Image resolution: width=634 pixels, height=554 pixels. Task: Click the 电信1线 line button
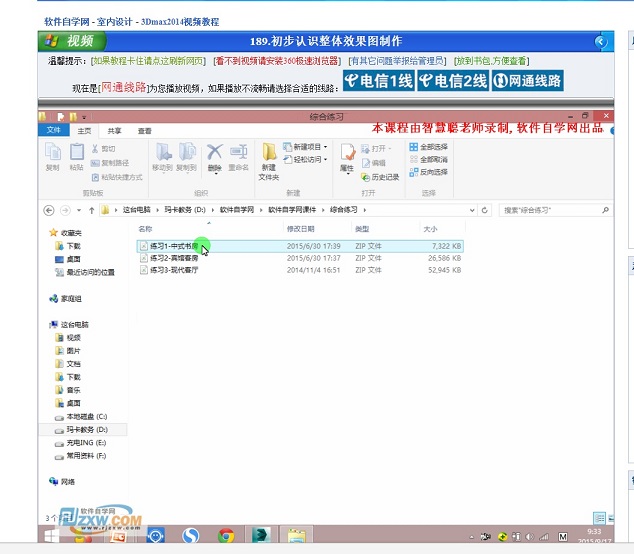378,80
